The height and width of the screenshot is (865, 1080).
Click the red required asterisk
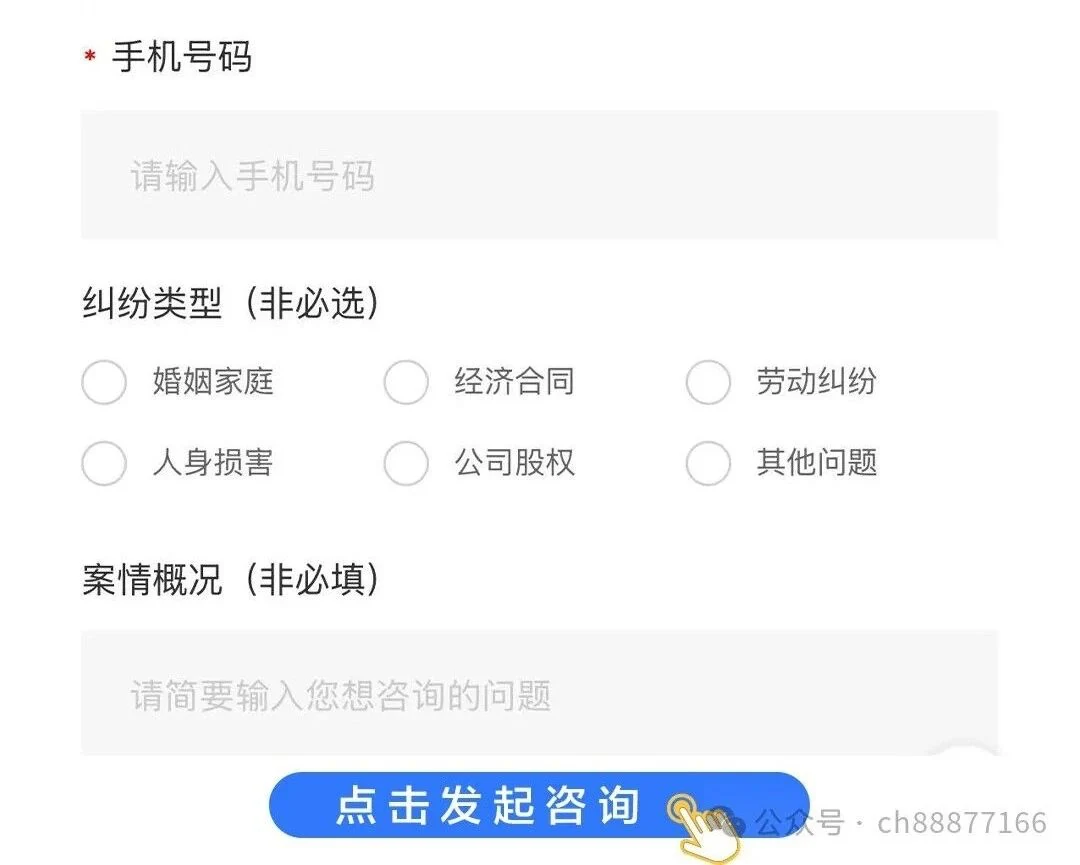(90, 56)
